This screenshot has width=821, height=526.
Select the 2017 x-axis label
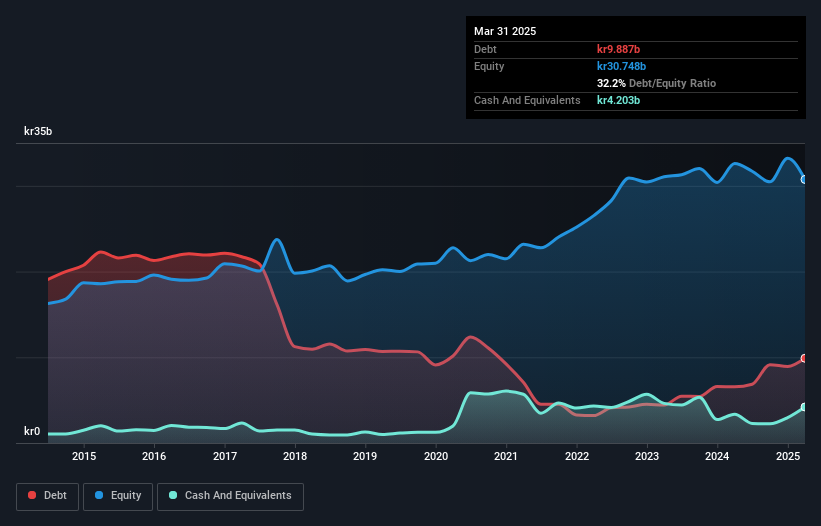(225, 456)
